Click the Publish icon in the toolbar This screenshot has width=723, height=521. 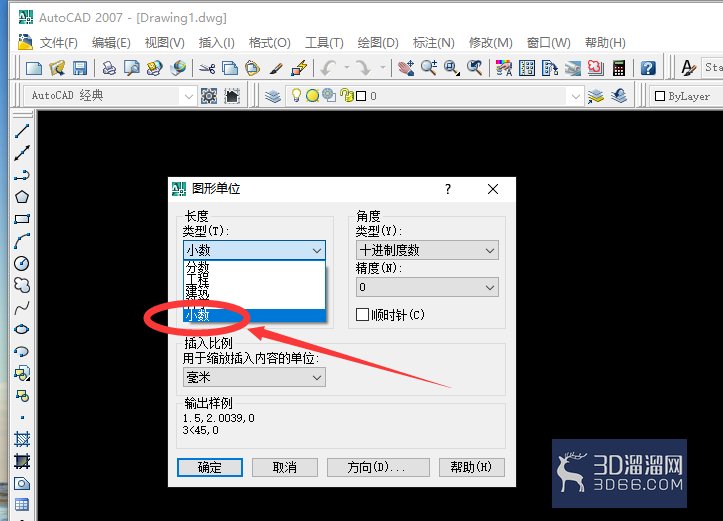(x=154, y=68)
